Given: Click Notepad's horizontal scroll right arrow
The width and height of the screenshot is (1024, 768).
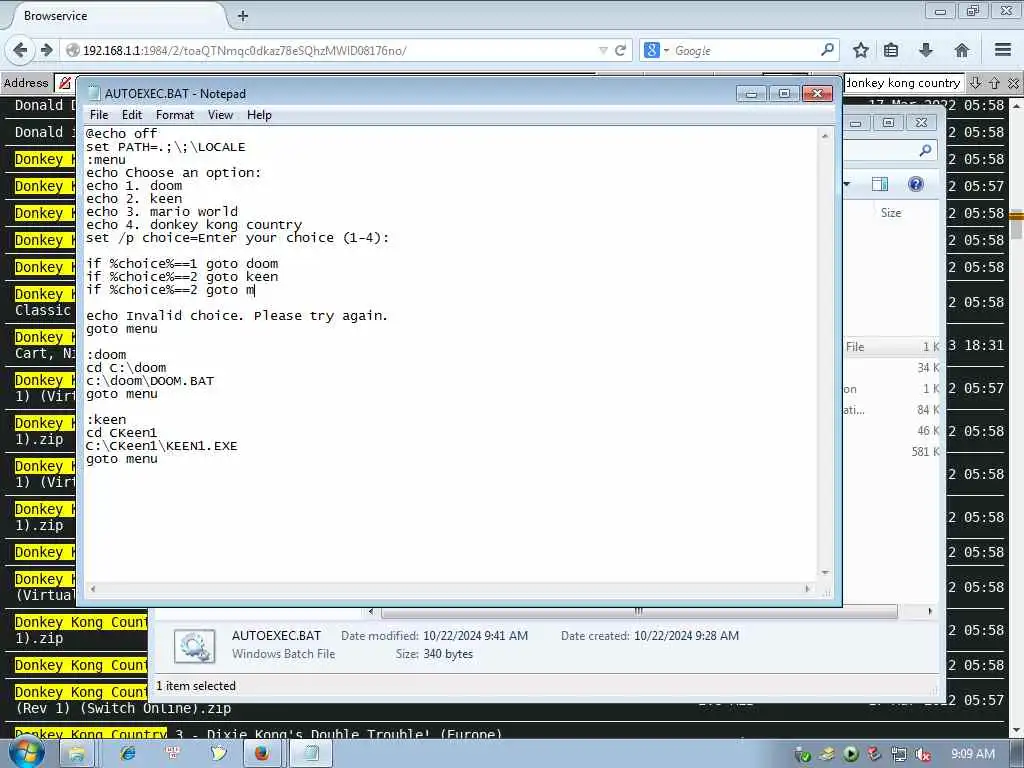Looking at the screenshot, I should pyautogui.click(x=808, y=588).
